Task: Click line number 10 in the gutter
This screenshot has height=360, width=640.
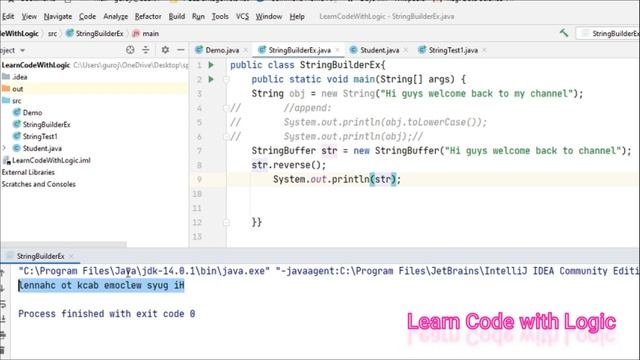Action: pos(197,194)
